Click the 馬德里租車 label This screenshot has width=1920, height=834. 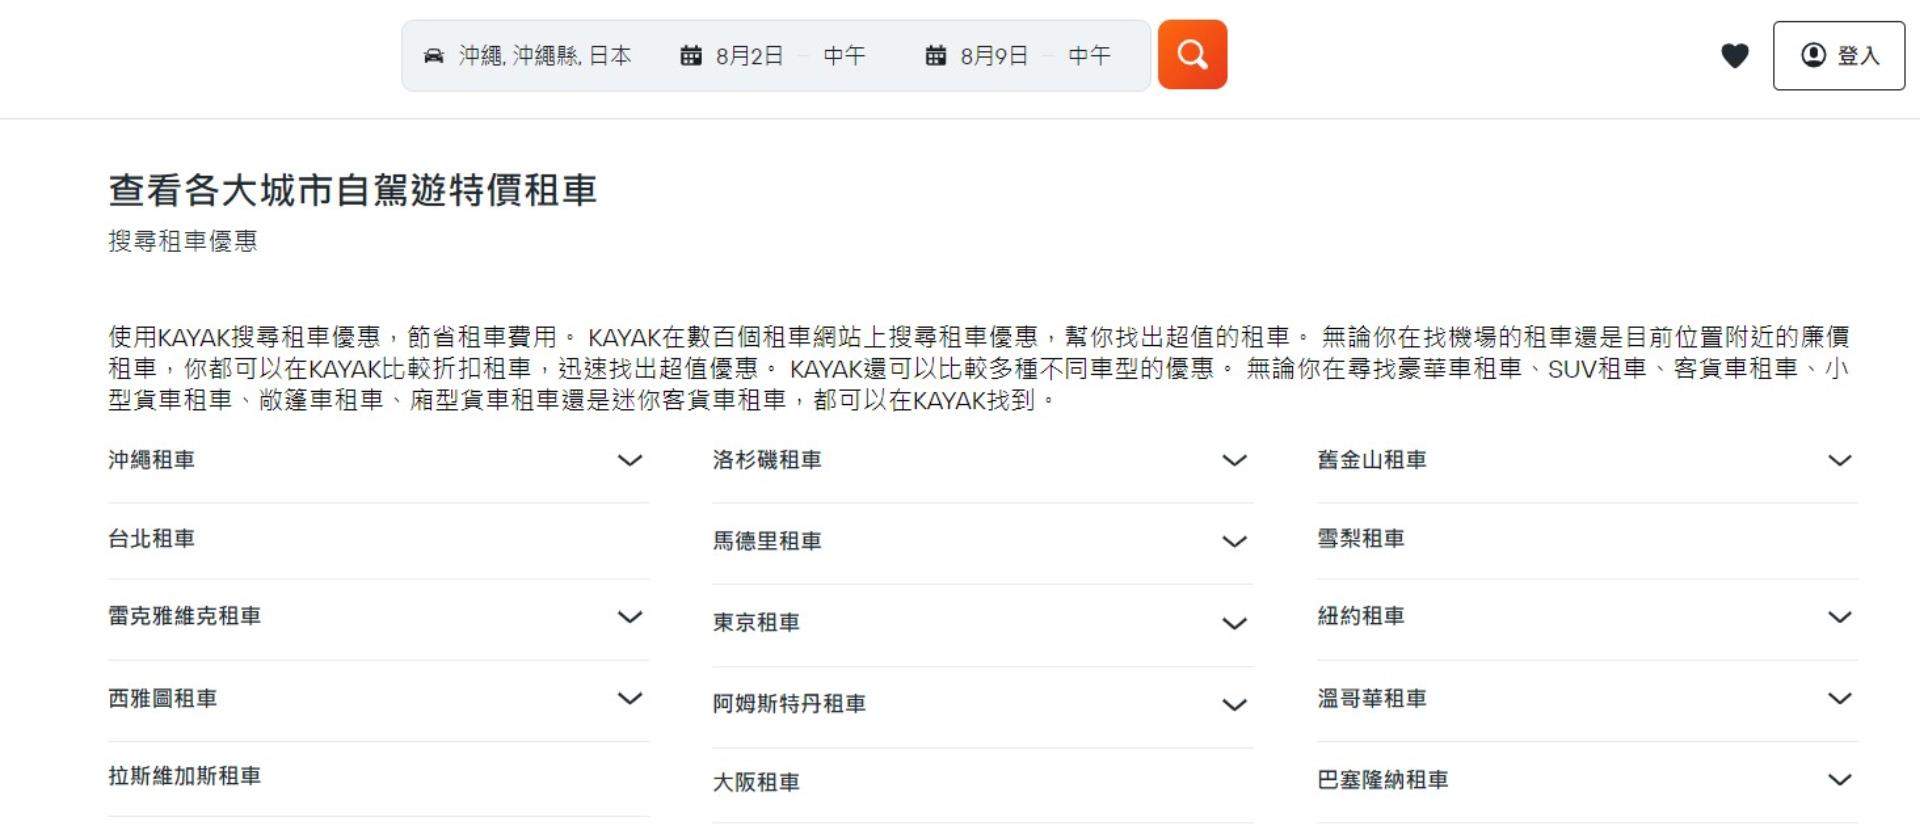click(767, 541)
